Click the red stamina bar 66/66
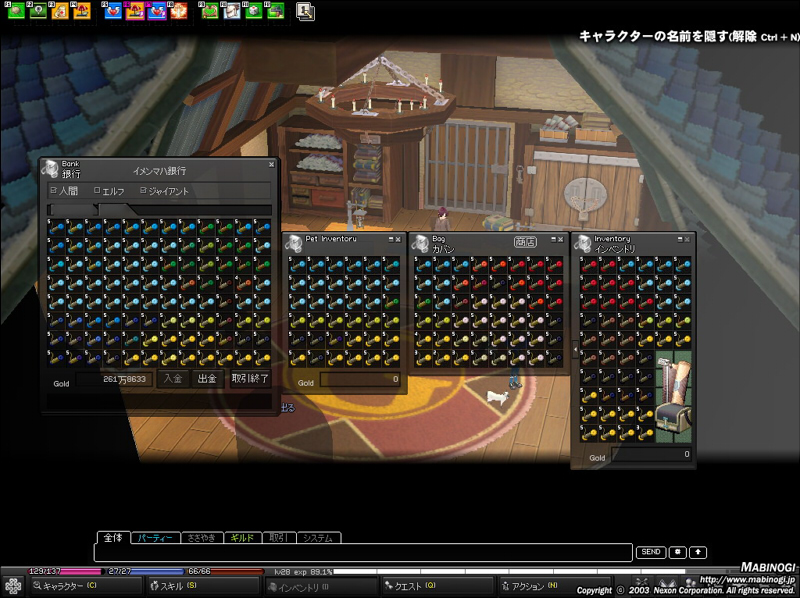 226,571
